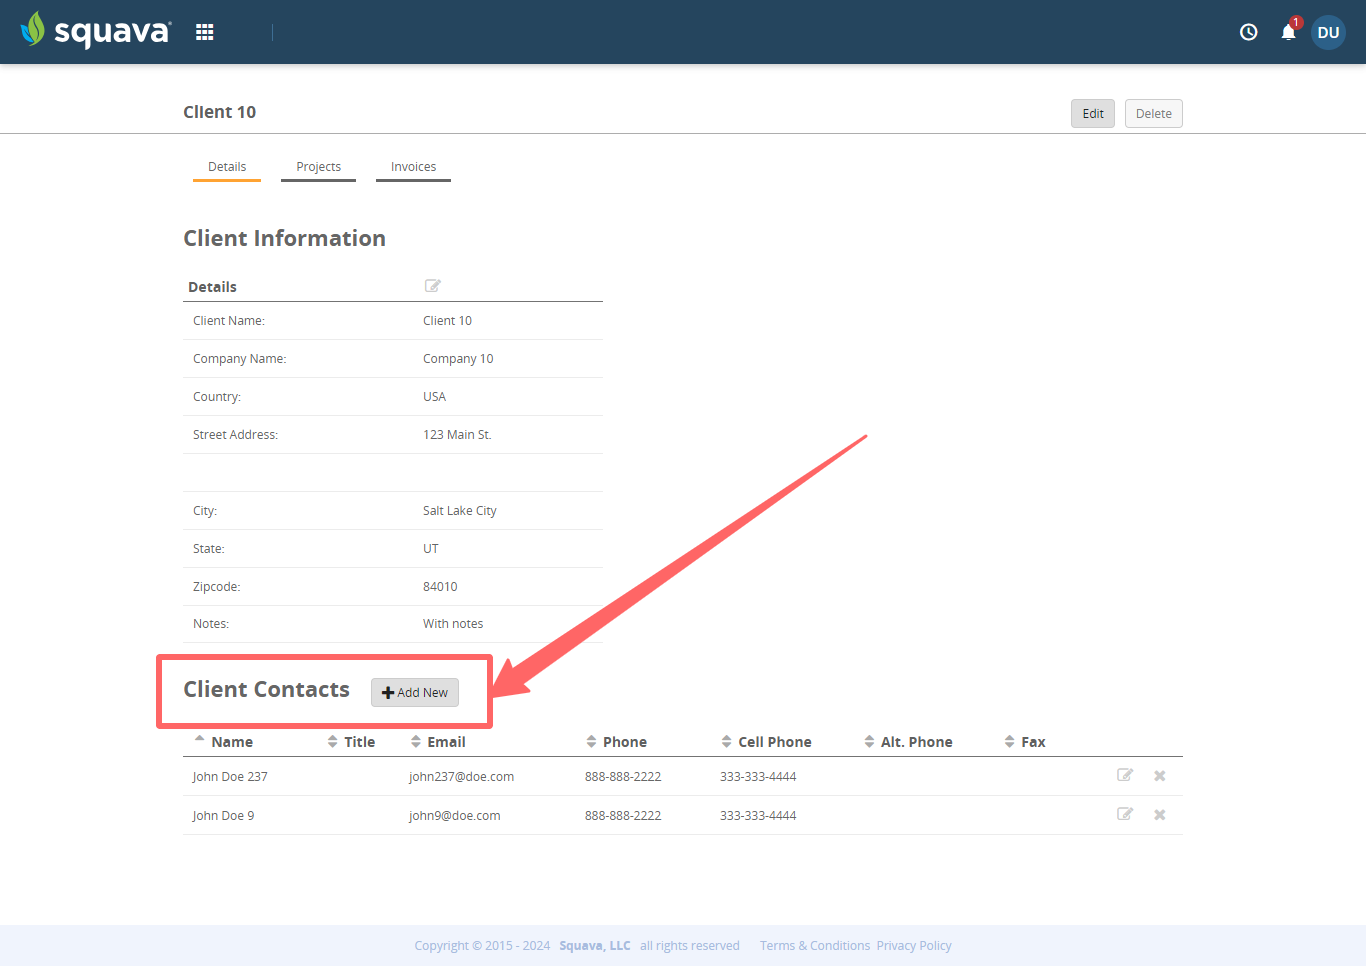The height and width of the screenshot is (967, 1366).
Task: Click the Delete client button
Action: click(x=1153, y=113)
